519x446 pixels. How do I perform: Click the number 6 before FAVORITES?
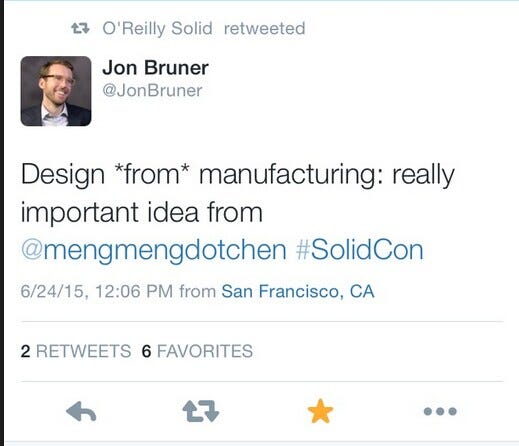(x=146, y=351)
